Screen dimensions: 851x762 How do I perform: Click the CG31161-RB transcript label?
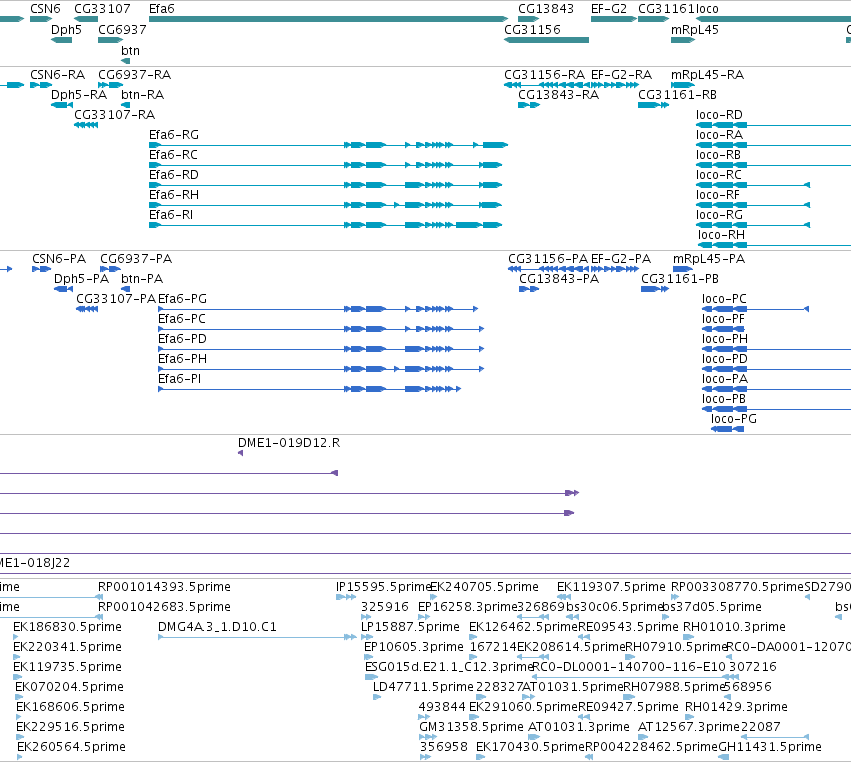[677, 94]
